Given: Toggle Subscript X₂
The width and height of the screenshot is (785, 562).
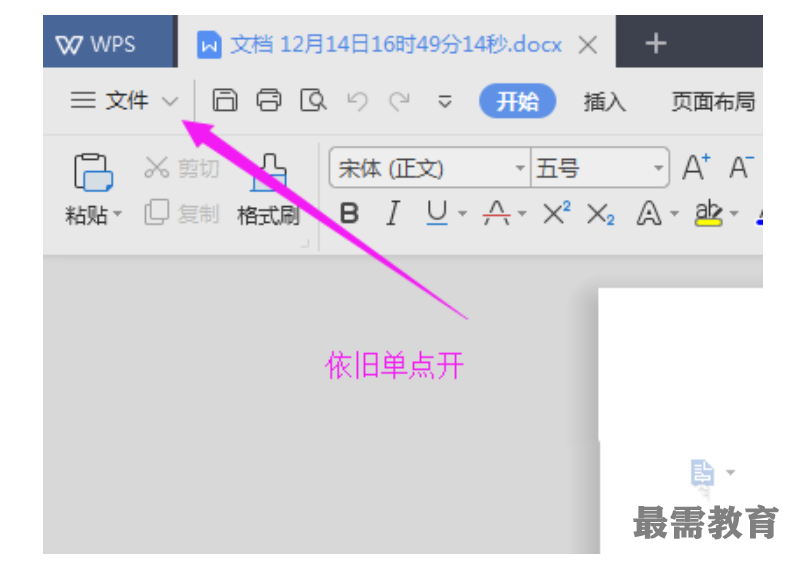Looking at the screenshot, I should click(600, 214).
